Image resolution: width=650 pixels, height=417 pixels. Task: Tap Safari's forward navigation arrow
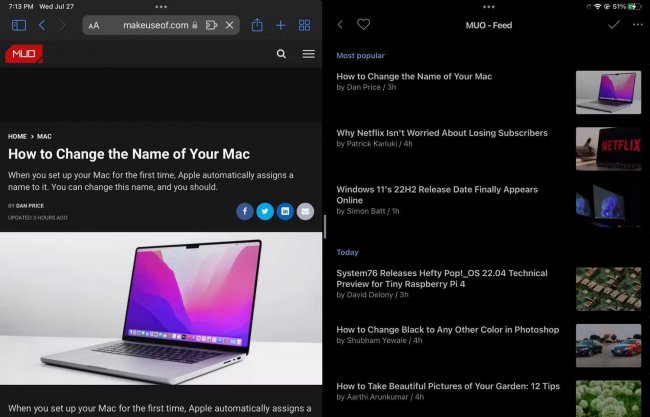coord(62,25)
